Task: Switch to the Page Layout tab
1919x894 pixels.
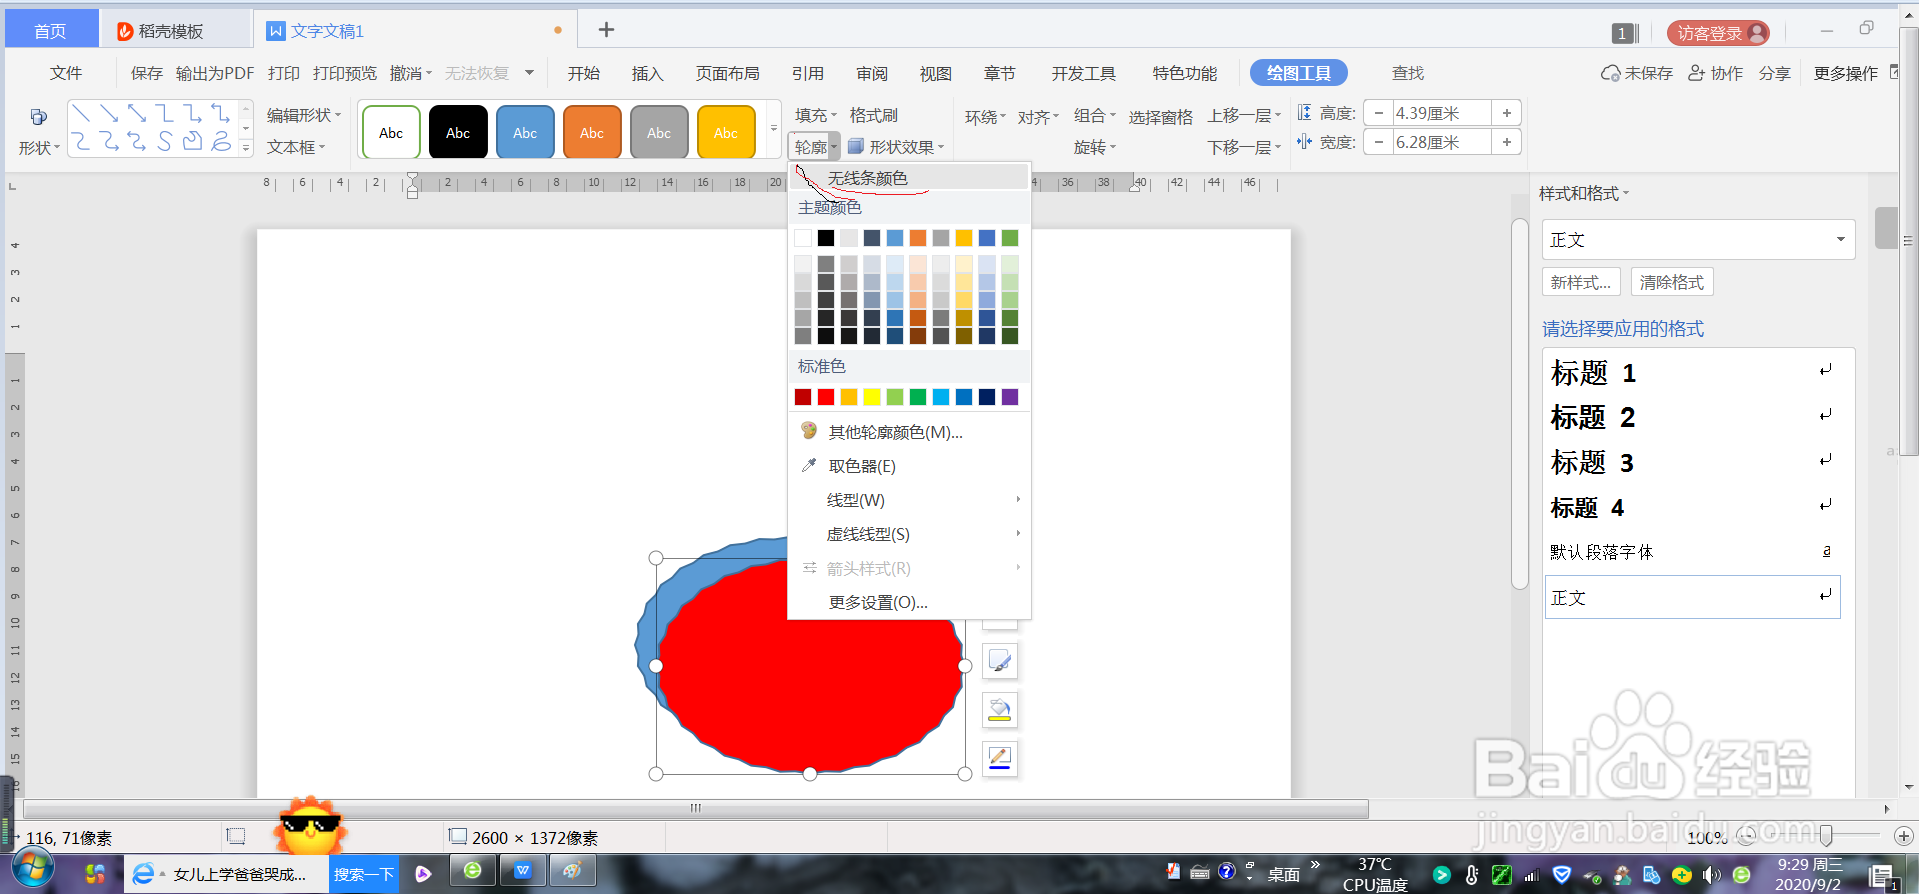Action: tap(728, 73)
